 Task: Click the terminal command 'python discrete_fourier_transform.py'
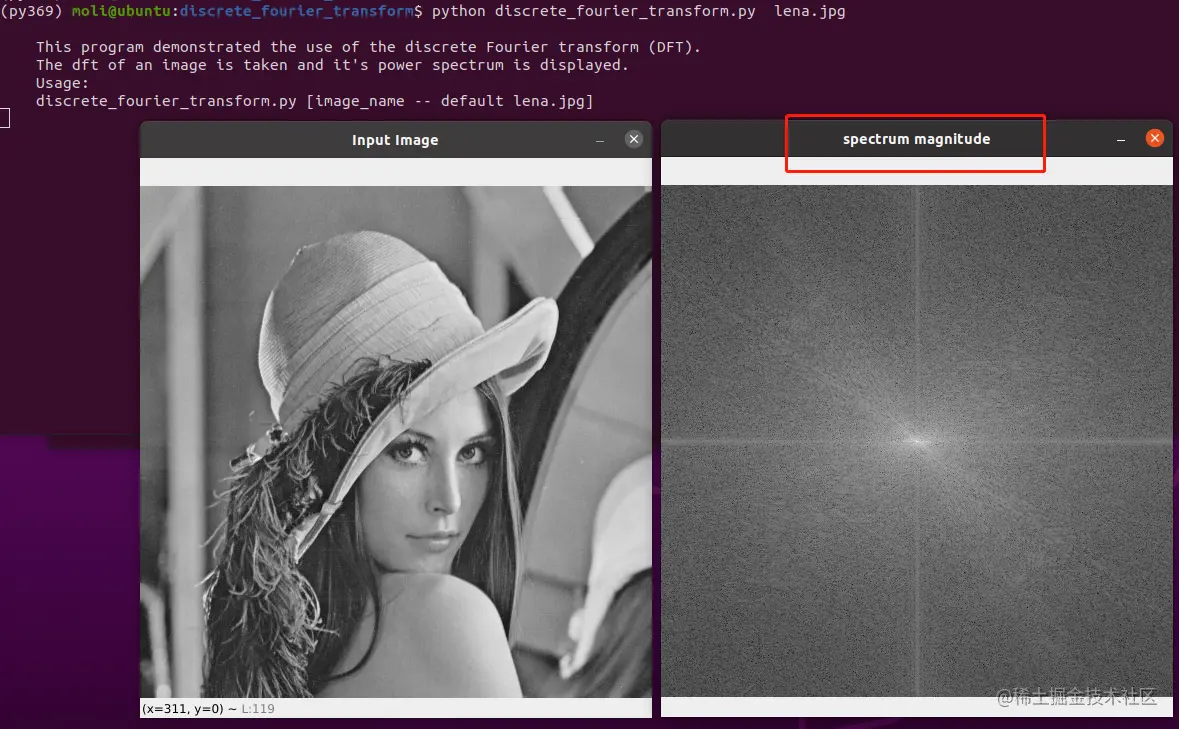pyautogui.click(x=593, y=11)
